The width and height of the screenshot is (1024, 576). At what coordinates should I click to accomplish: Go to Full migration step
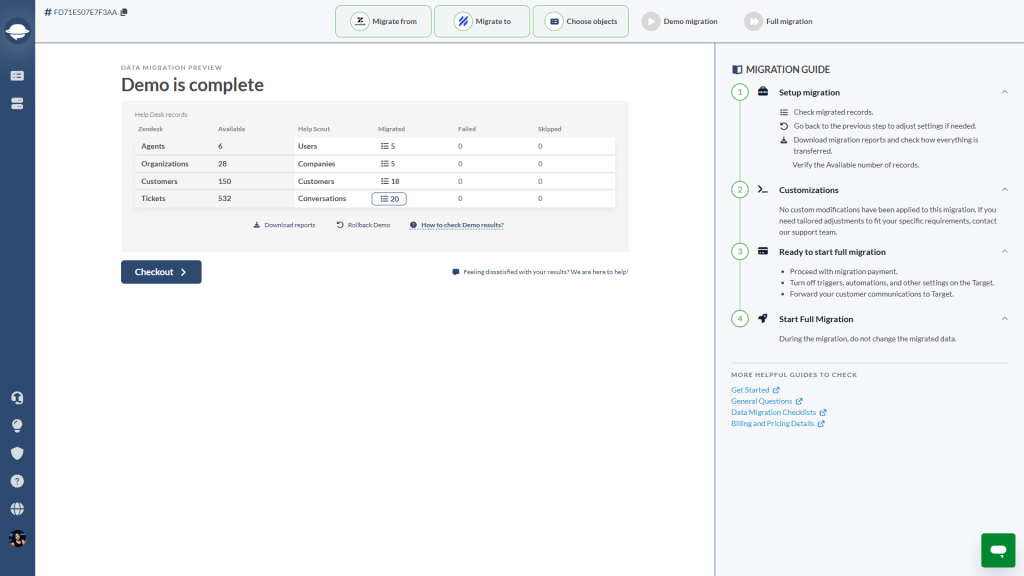pos(778,22)
